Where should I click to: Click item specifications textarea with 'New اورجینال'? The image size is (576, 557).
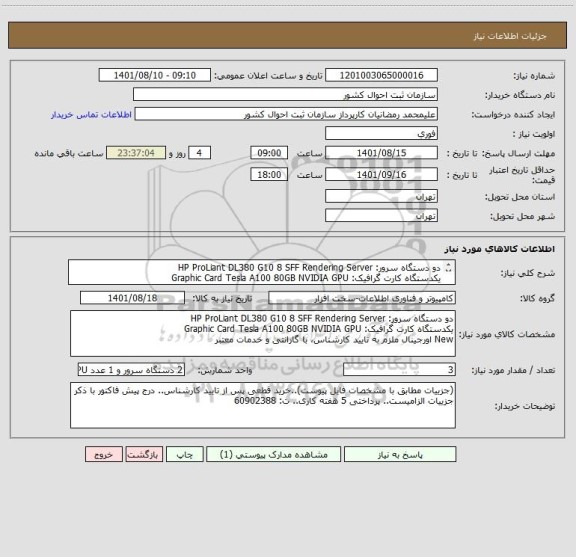[x=263, y=334]
